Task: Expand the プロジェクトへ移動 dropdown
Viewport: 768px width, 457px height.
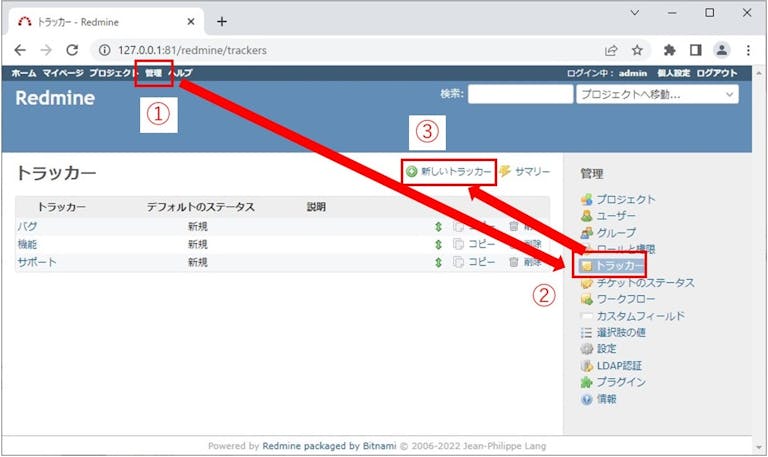Action: (x=657, y=94)
